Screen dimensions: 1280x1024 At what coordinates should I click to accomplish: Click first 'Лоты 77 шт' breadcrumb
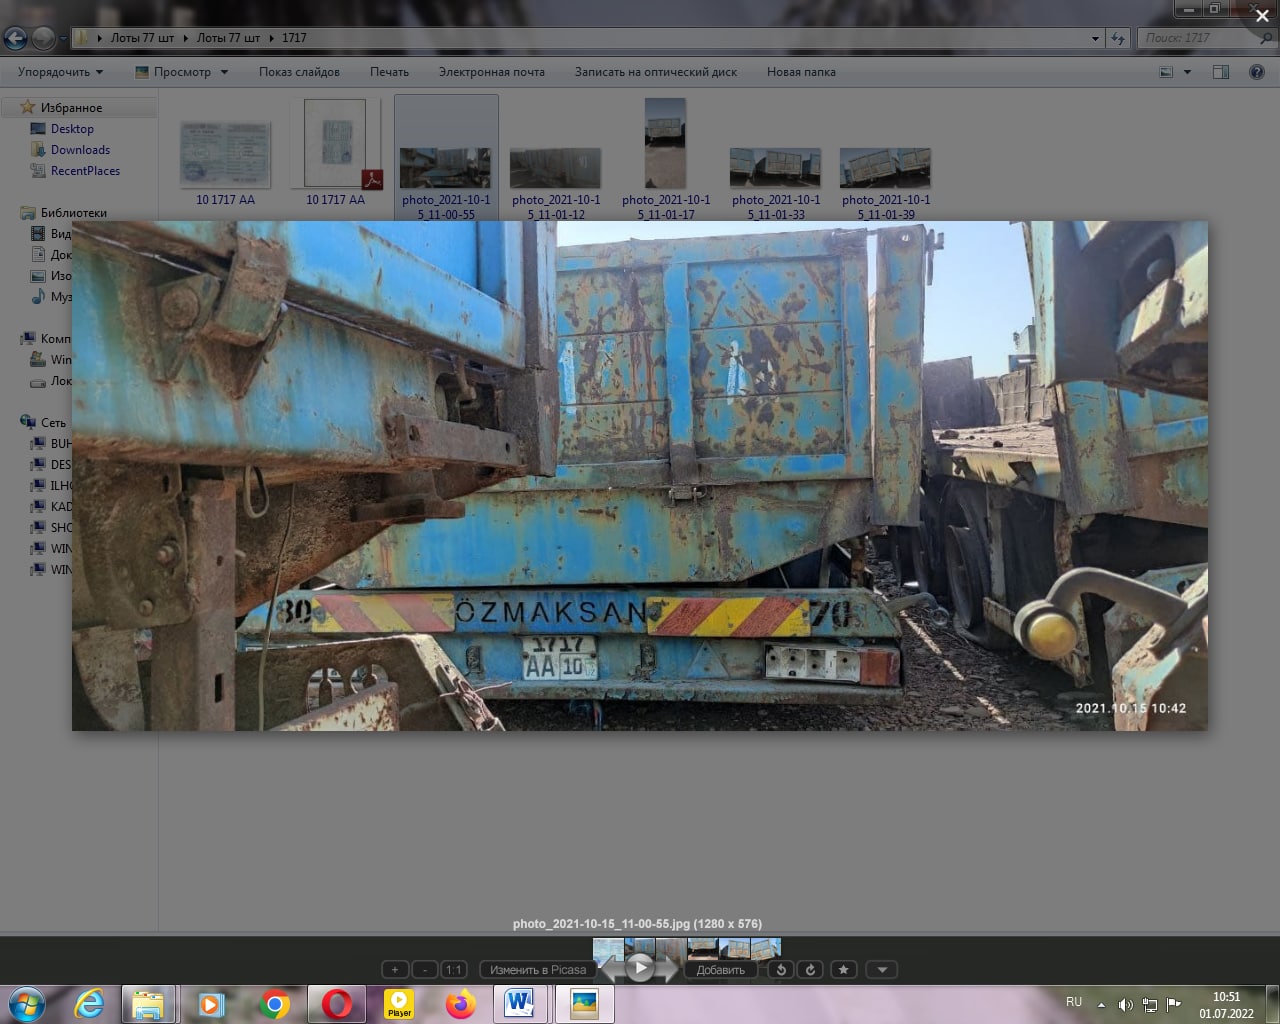(x=142, y=38)
